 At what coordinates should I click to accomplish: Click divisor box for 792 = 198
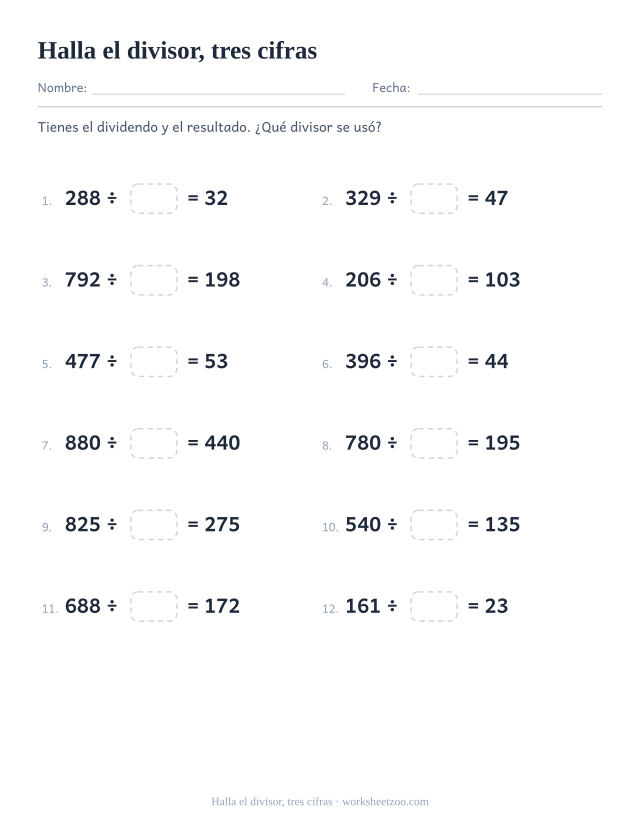(154, 280)
